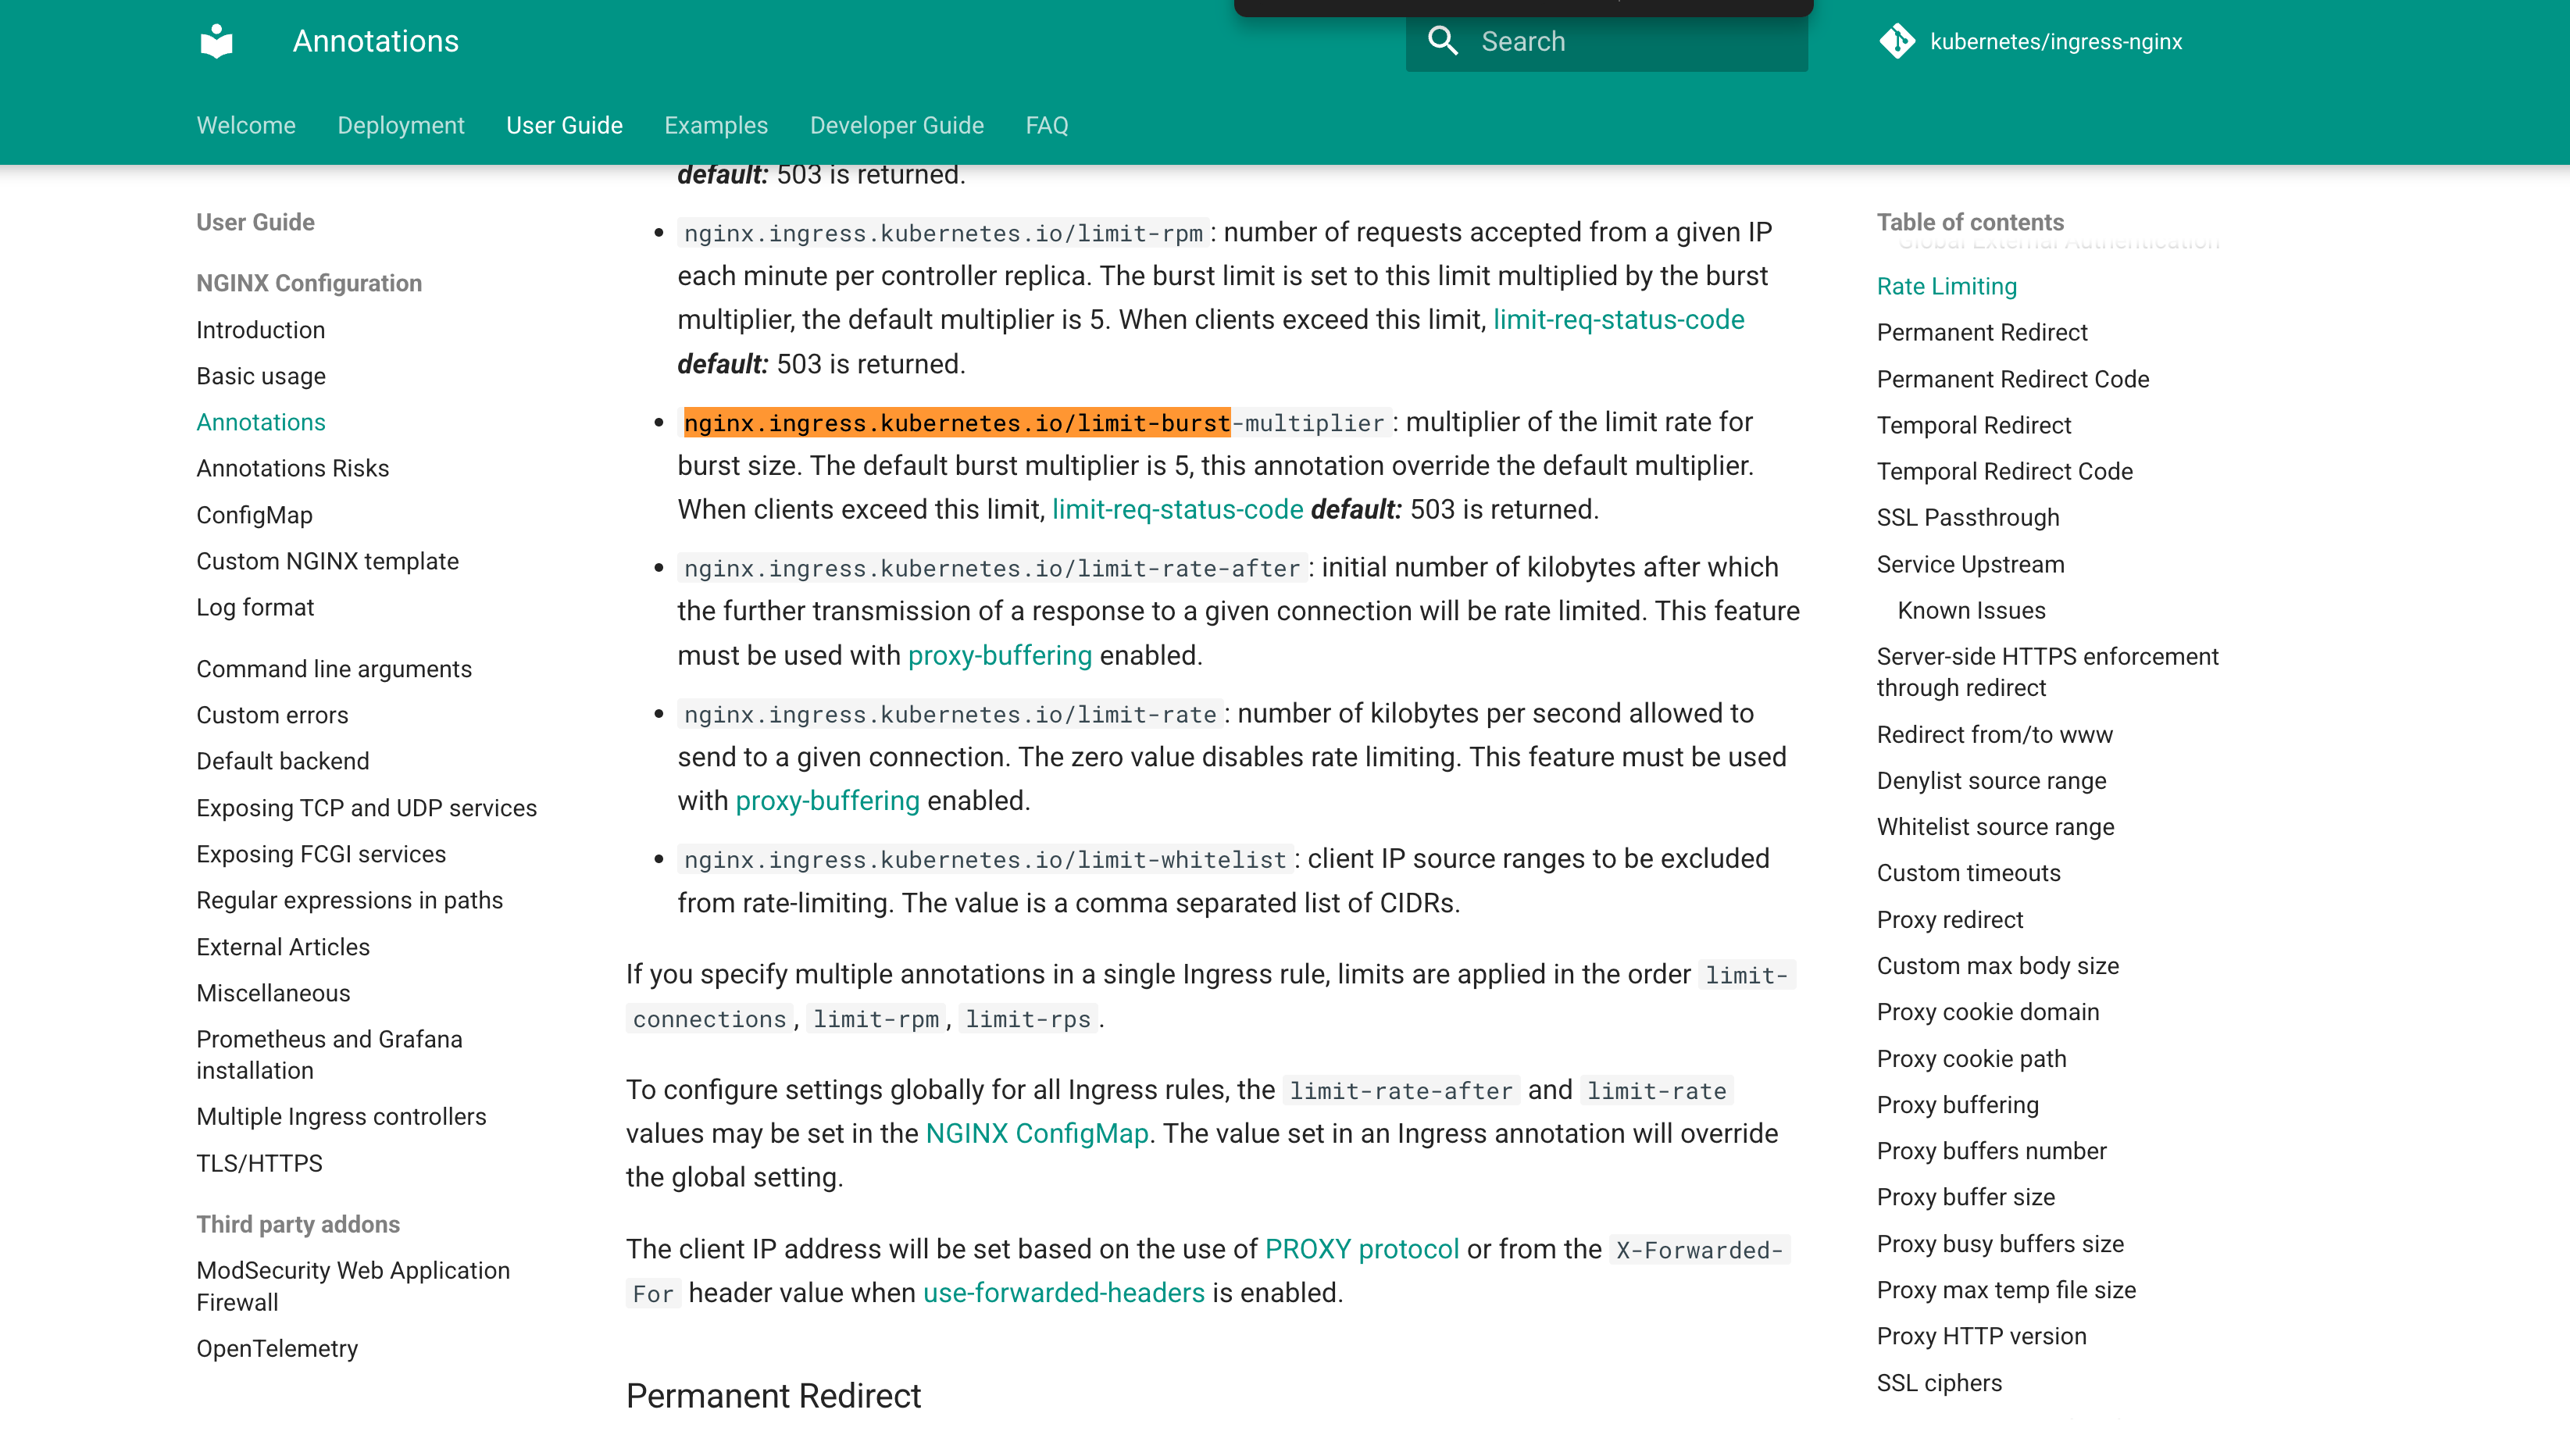Open the FAQ tab
This screenshot has width=2570, height=1456.
tap(1046, 125)
